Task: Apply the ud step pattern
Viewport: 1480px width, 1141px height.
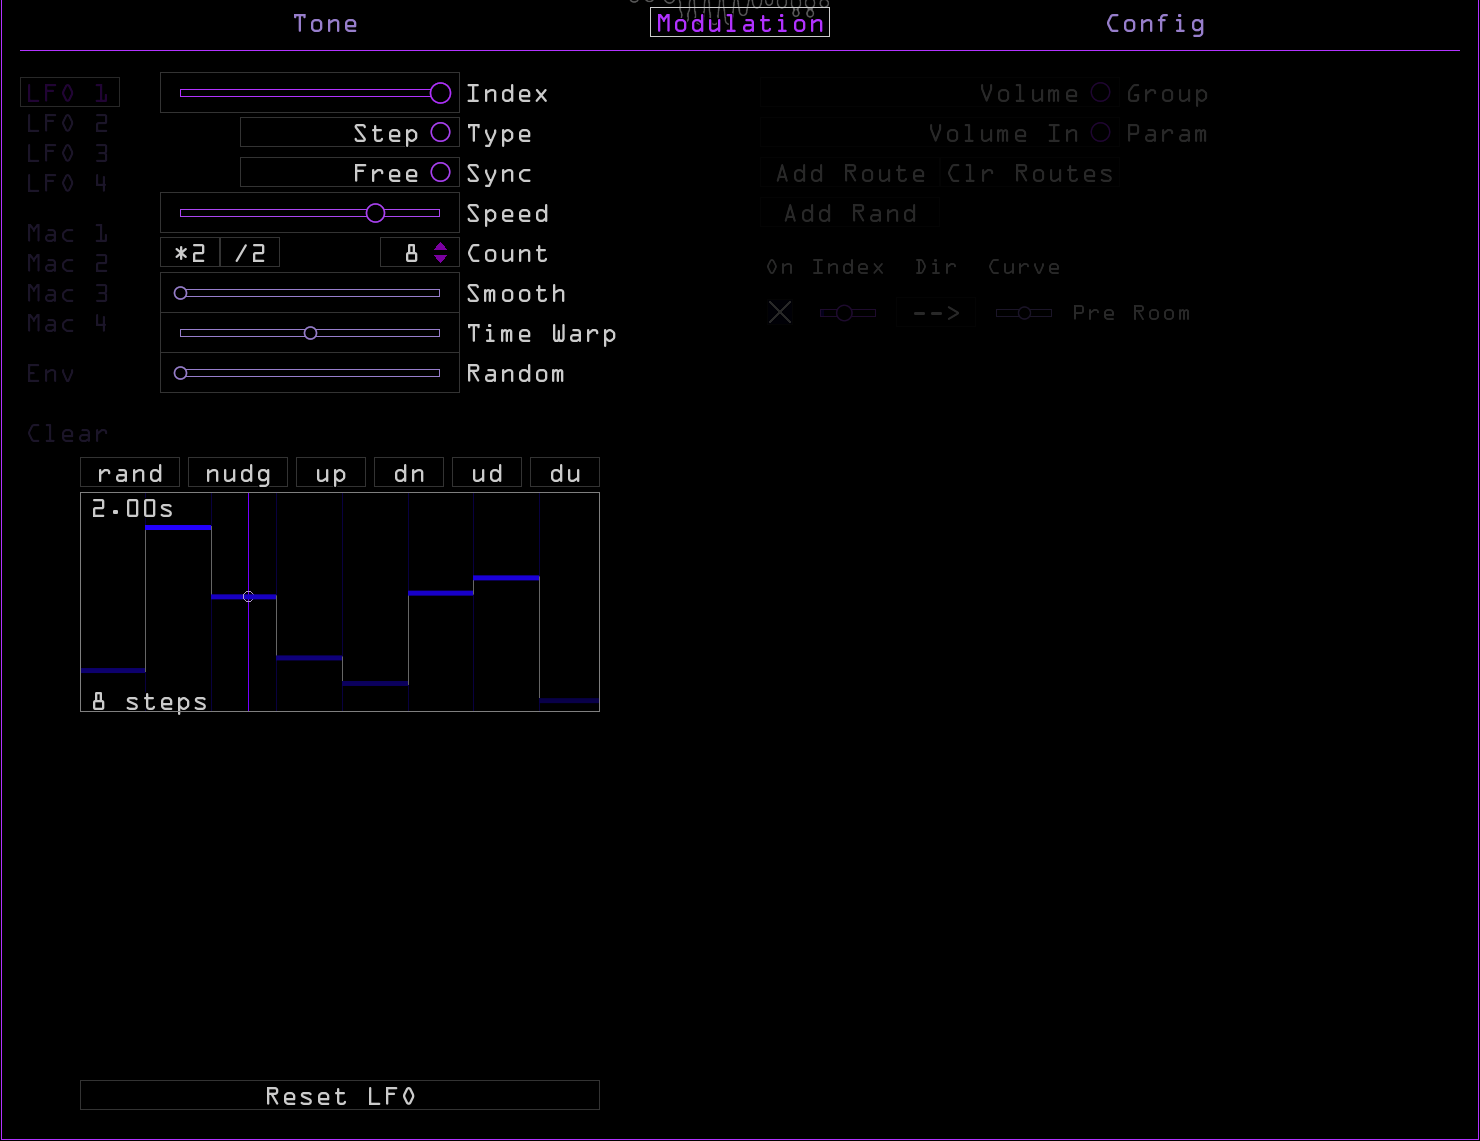Action: pyautogui.click(x=487, y=473)
